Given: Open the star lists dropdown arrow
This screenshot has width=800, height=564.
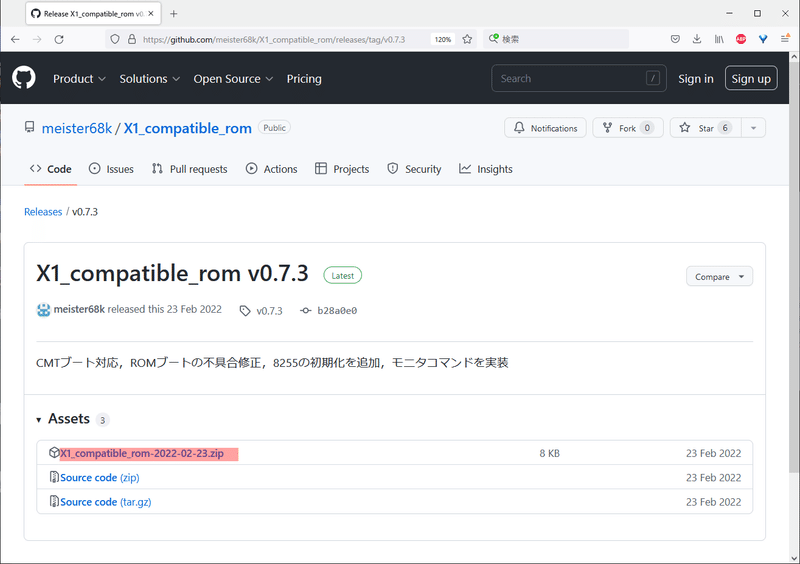Looking at the screenshot, I should click(x=754, y=128).
